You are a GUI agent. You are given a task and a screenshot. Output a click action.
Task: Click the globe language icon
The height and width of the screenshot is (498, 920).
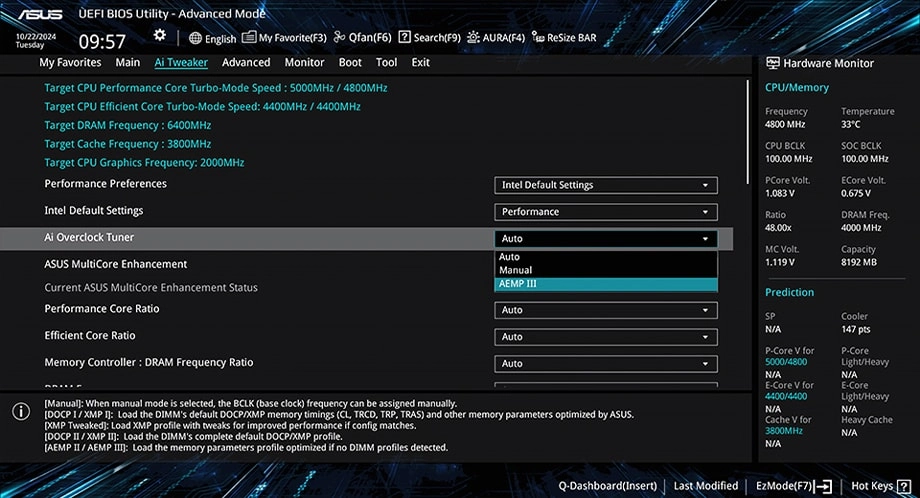195,38
